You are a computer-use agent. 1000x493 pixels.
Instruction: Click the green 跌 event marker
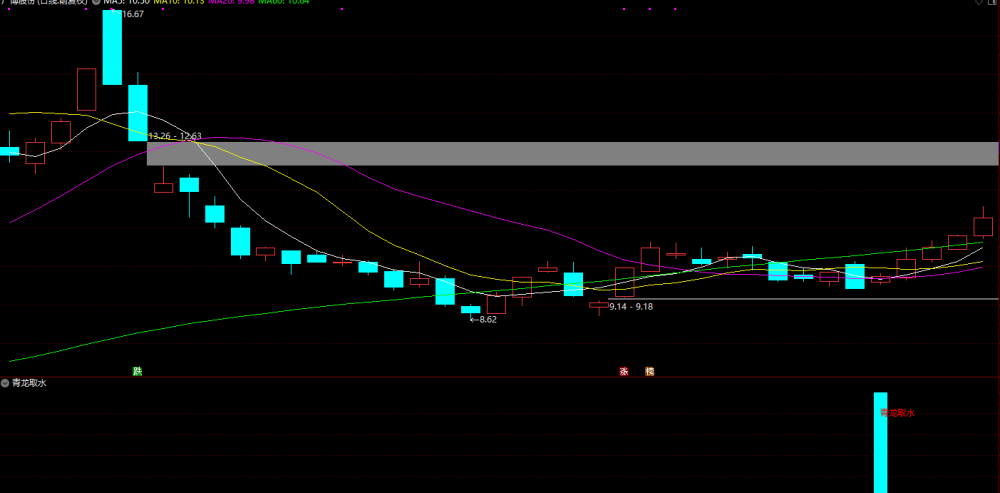tap(137, 371)
